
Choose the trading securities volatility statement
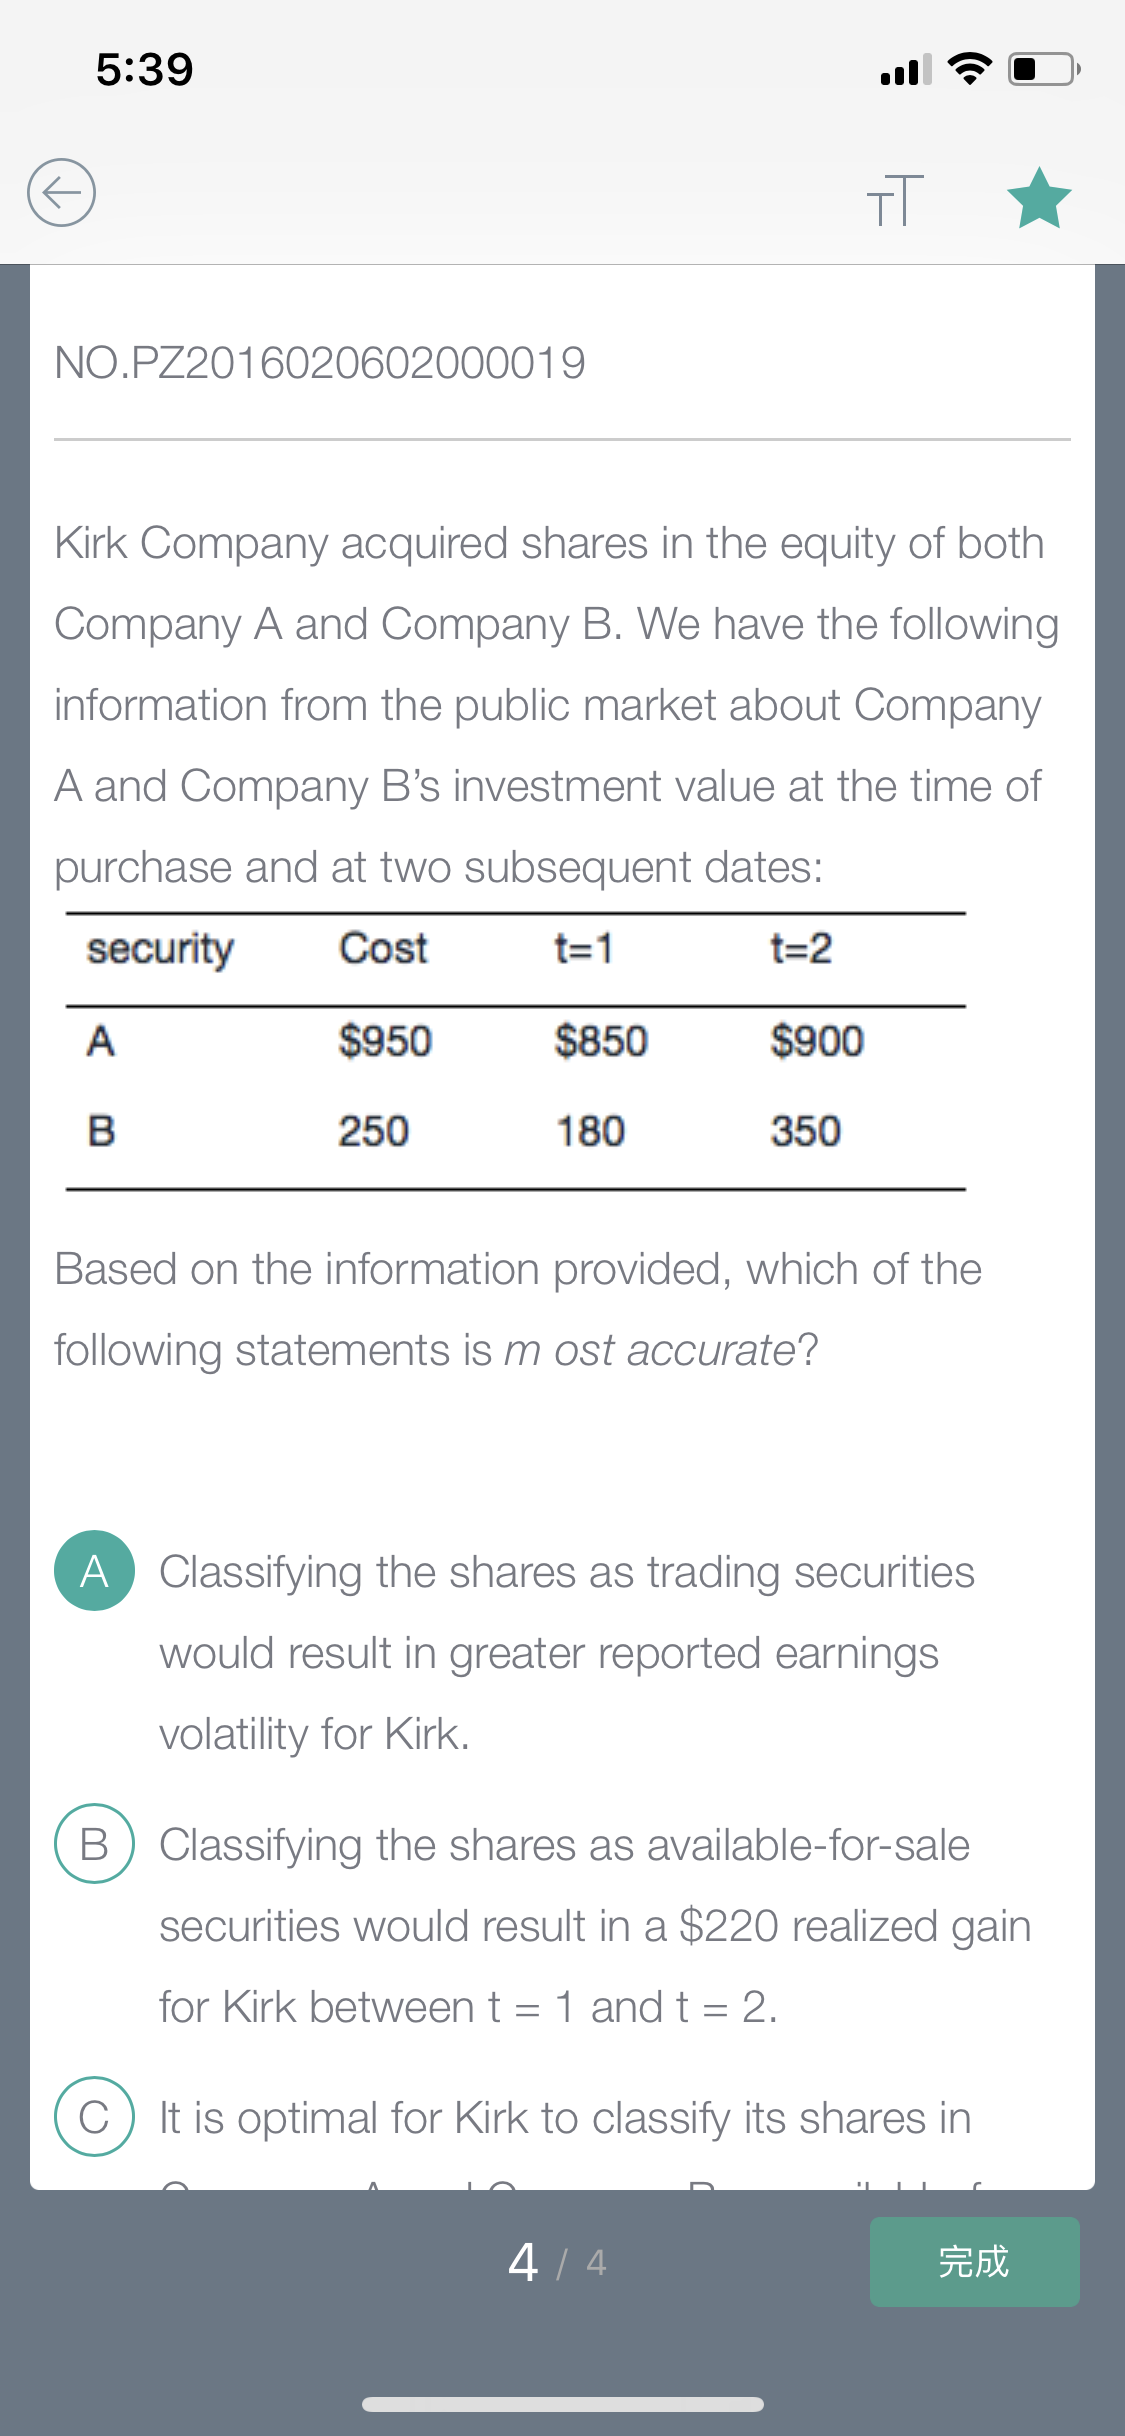pos(567,1653)
